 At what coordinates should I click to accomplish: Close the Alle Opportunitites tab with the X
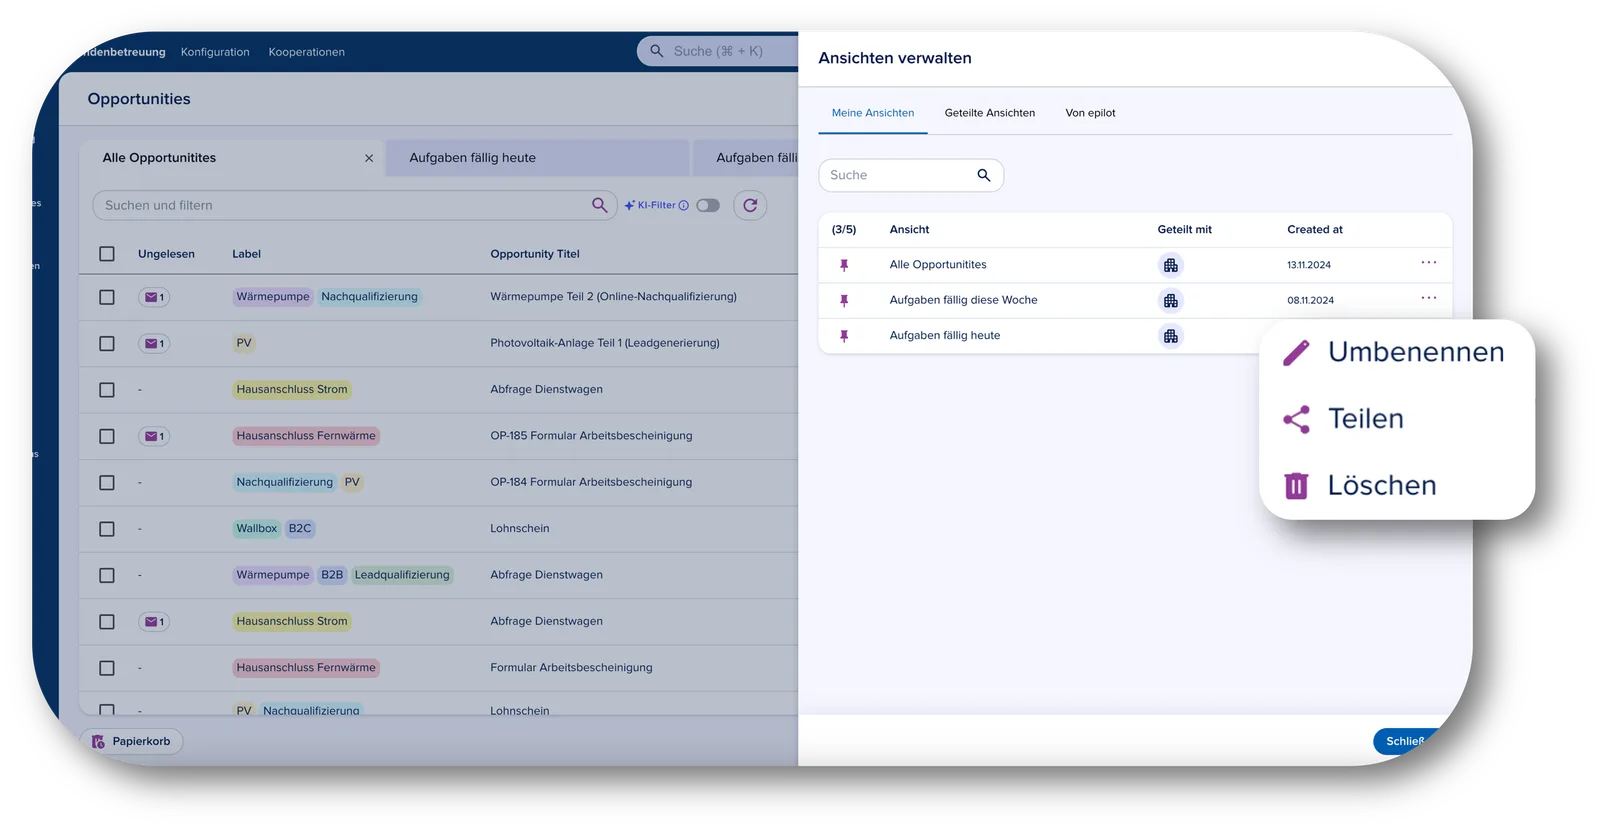[369, 158]
